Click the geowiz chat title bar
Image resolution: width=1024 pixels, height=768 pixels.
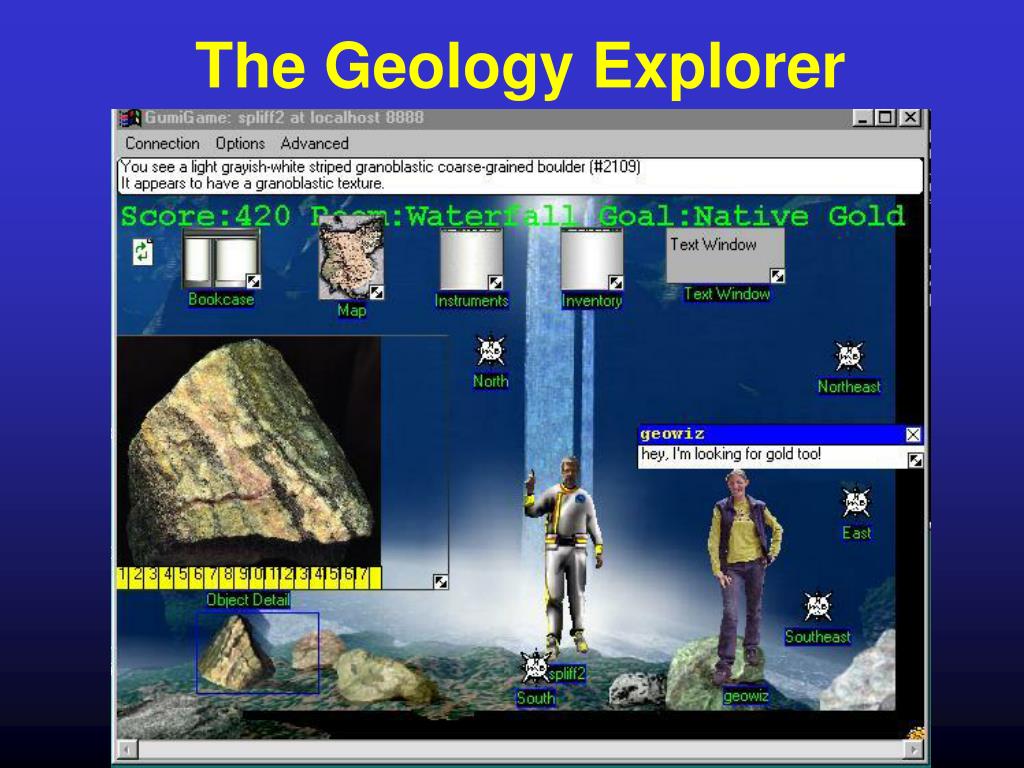771,434
